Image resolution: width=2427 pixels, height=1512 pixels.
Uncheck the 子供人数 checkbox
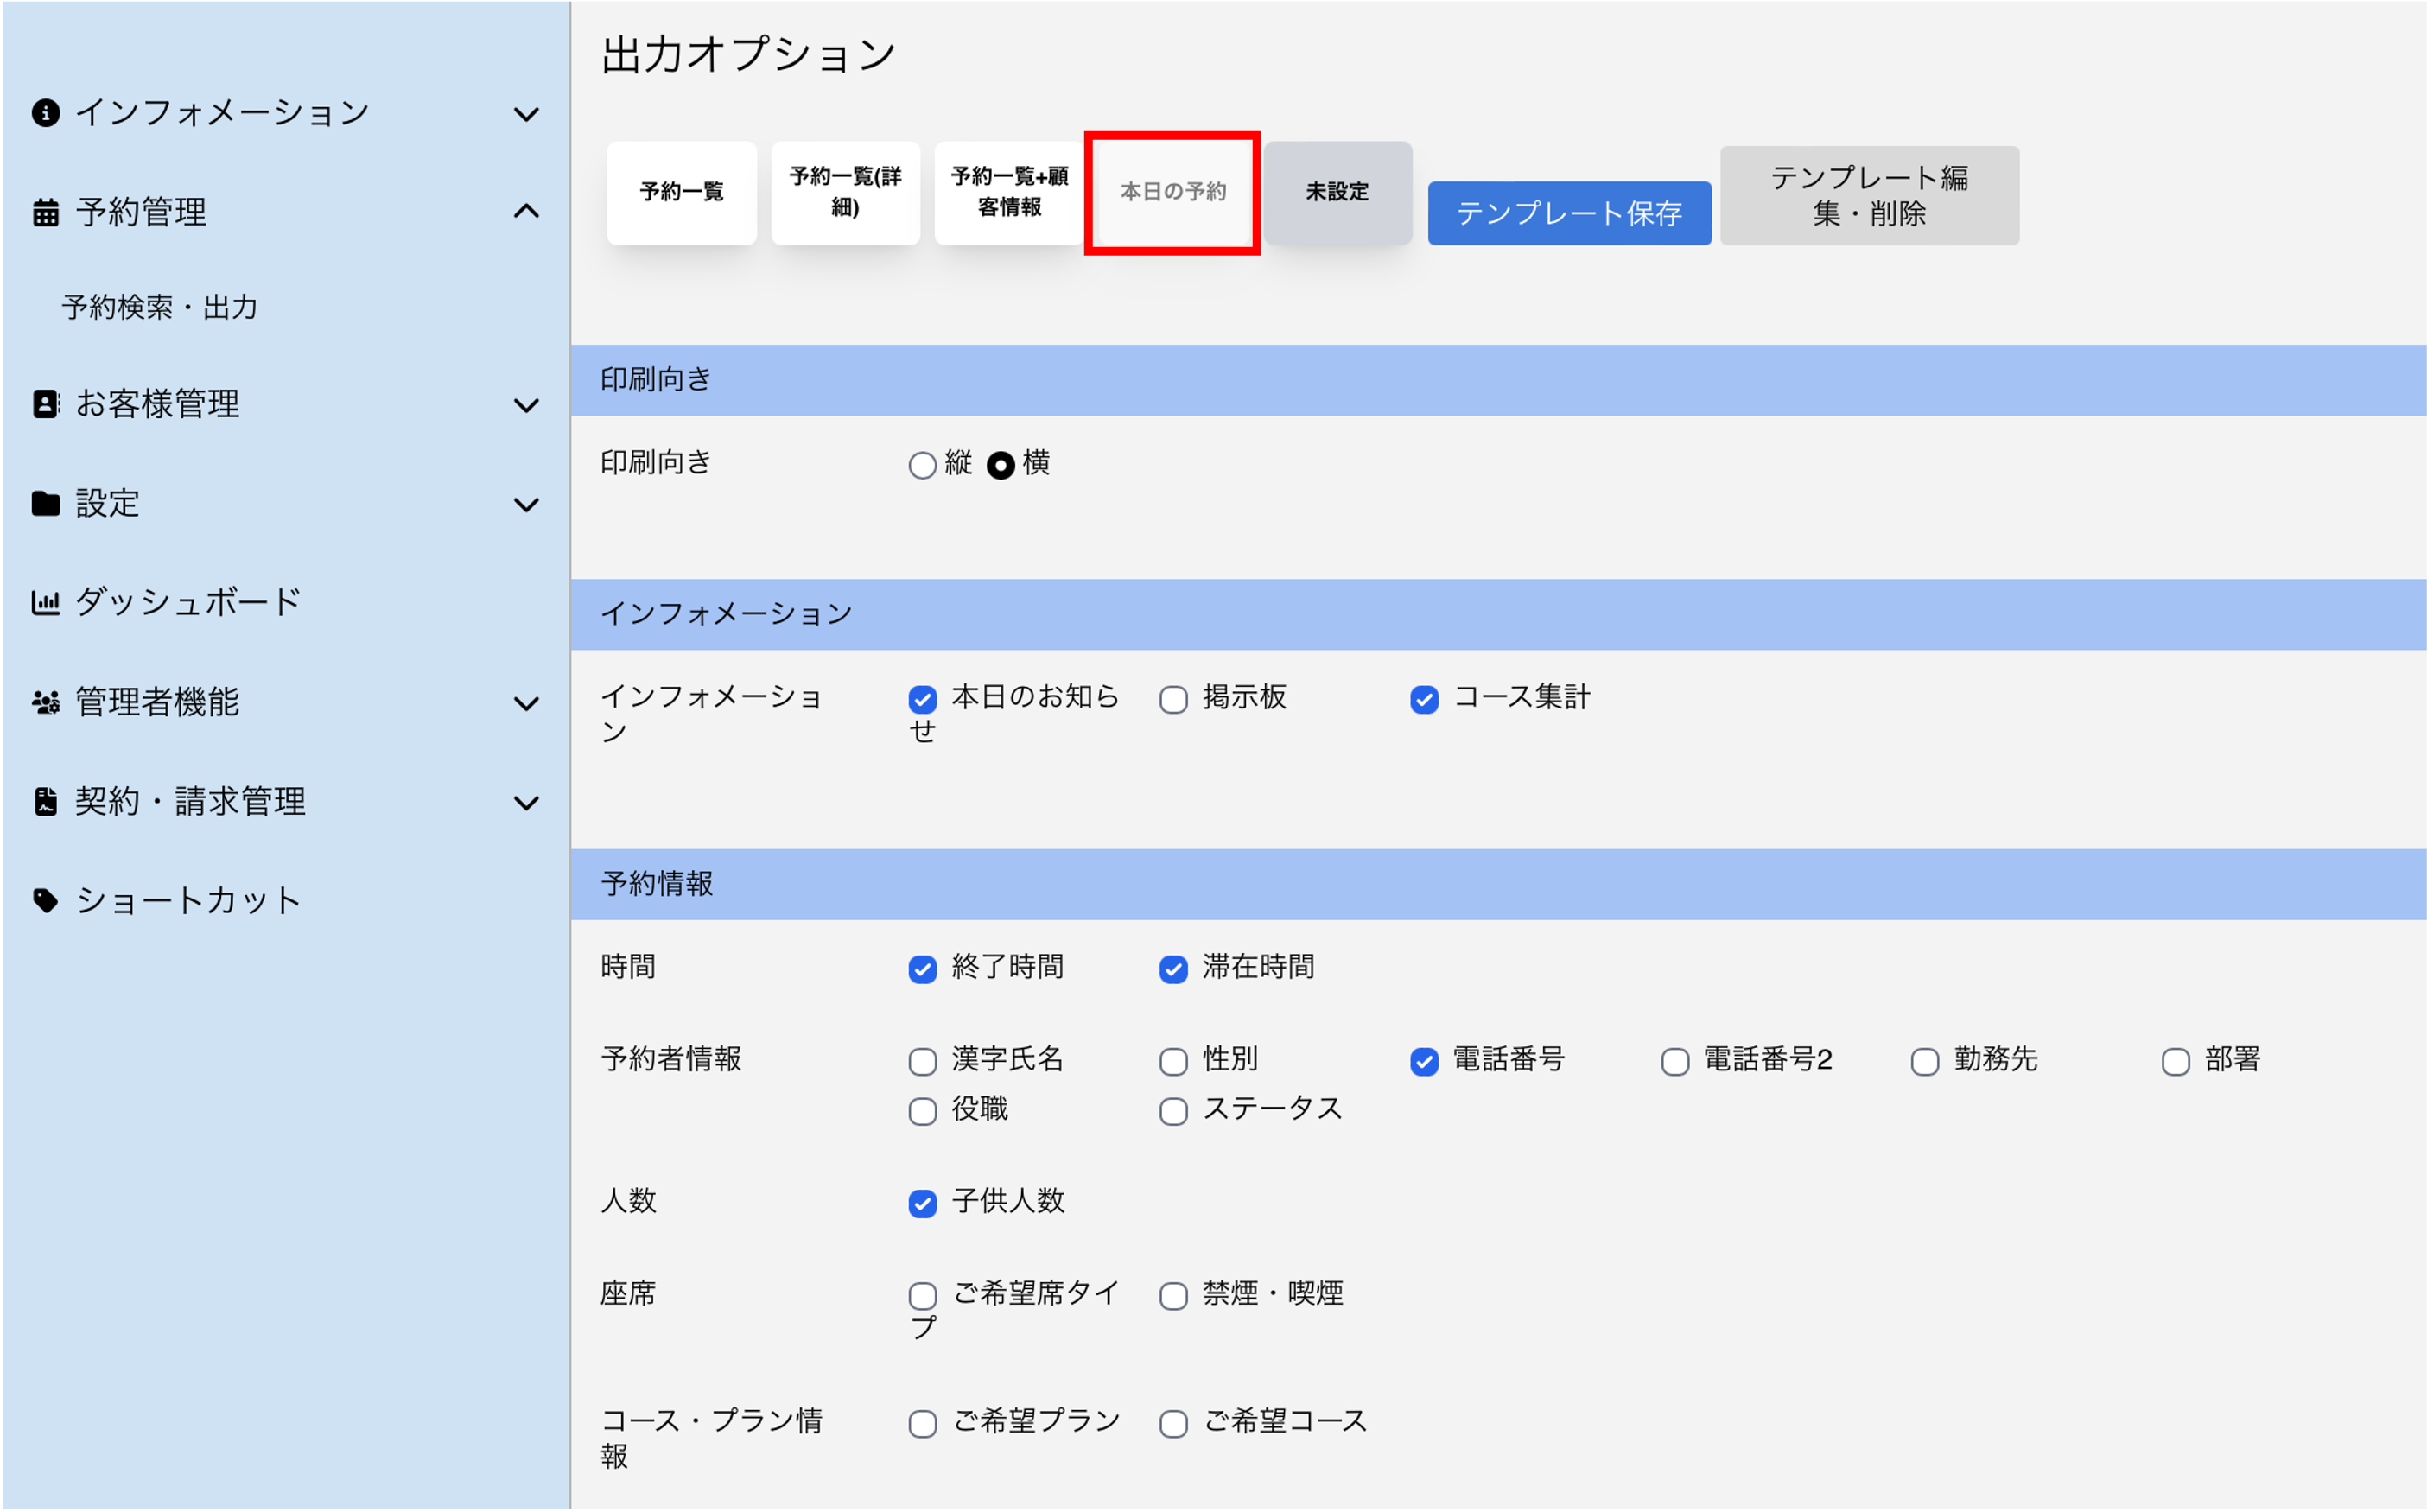click(x=922, y=1203)
